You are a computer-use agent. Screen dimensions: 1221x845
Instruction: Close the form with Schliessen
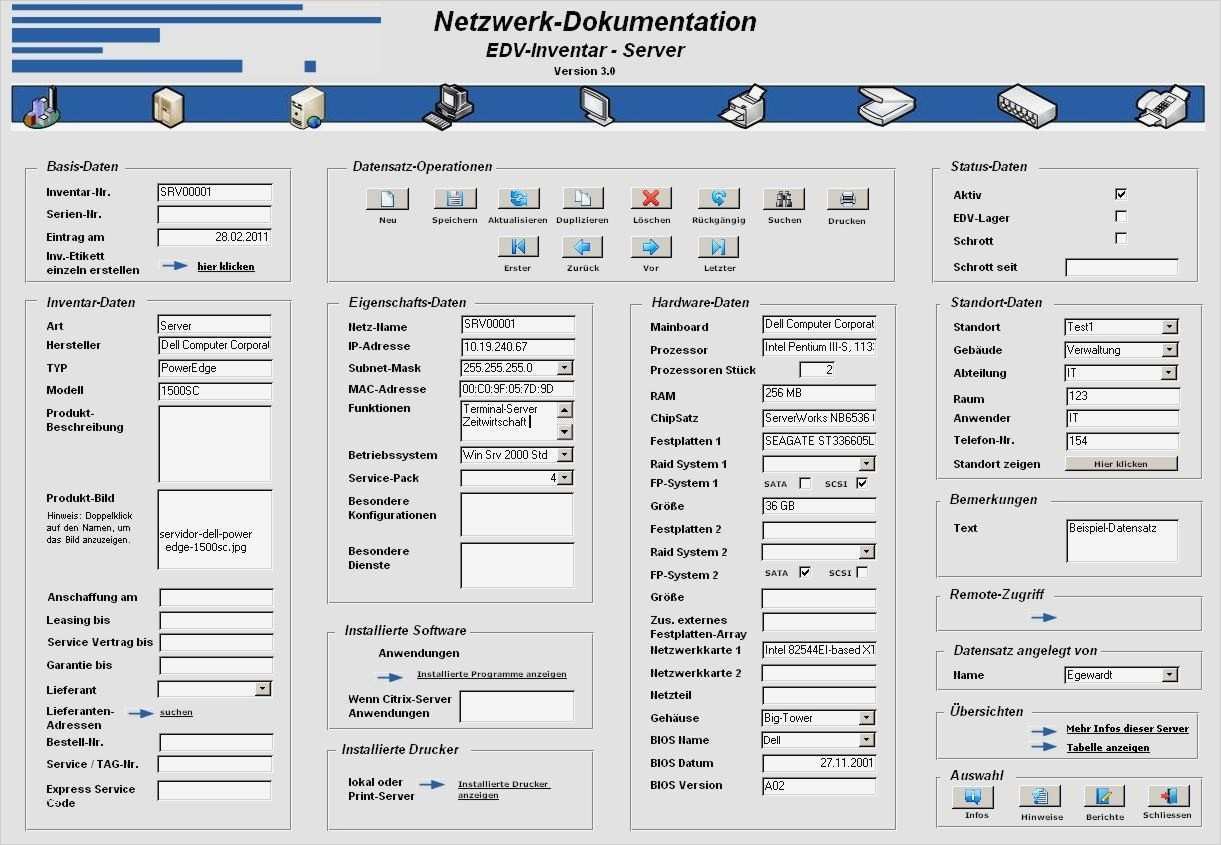coord(1168,797)
